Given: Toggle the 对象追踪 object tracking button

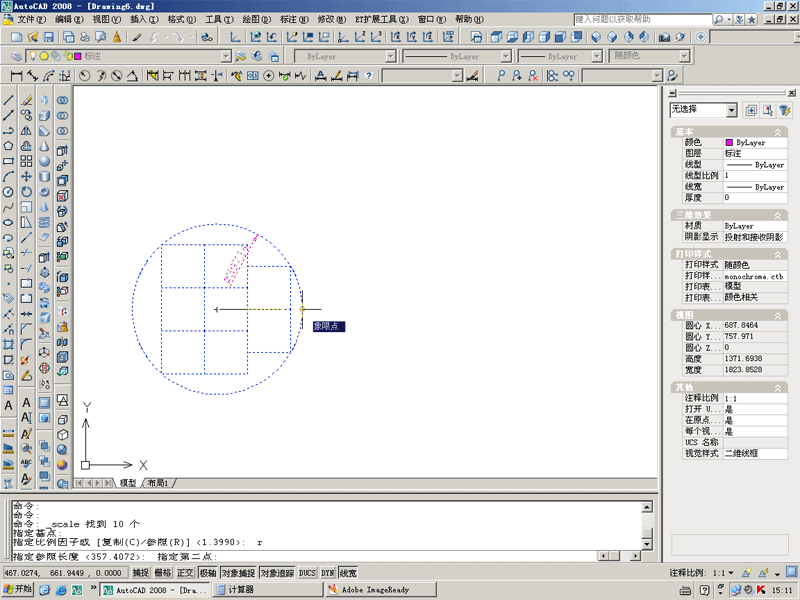Looking at the screenshot, I should tap(277, 573).
